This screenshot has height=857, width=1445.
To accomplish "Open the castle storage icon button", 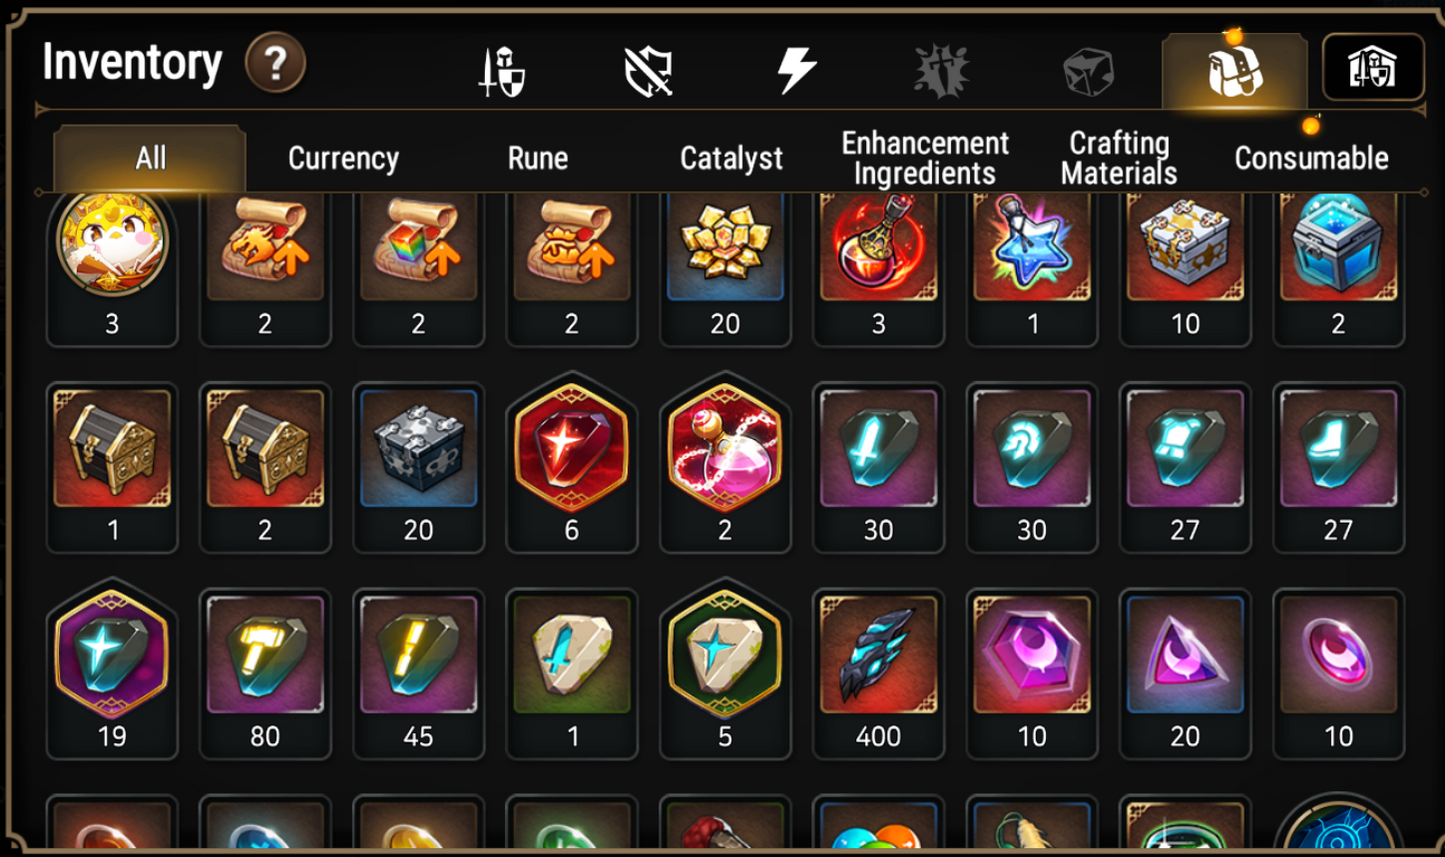I will click(x=1373, y=67).
